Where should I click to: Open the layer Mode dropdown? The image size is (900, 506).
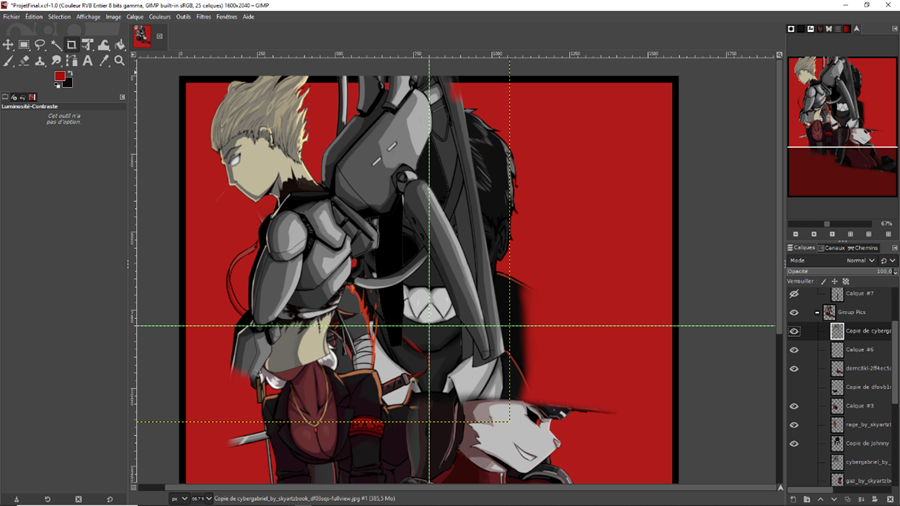860,260
